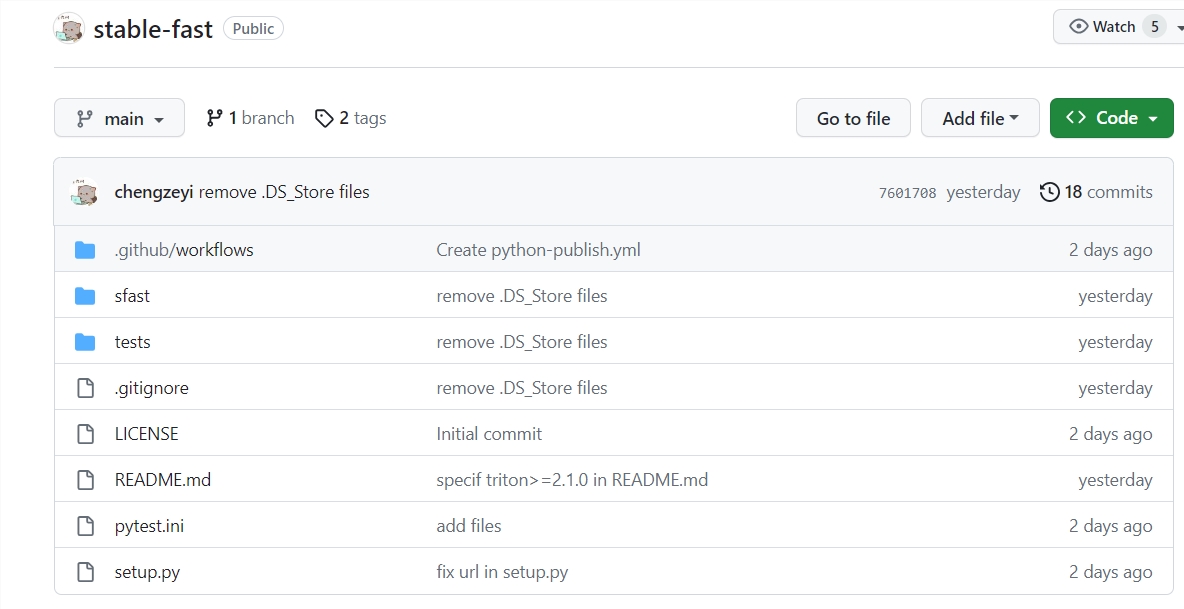Viewport: 1184px width, 609px height.
Task: Expand the Add file dropdown
Action: (979, 118)
